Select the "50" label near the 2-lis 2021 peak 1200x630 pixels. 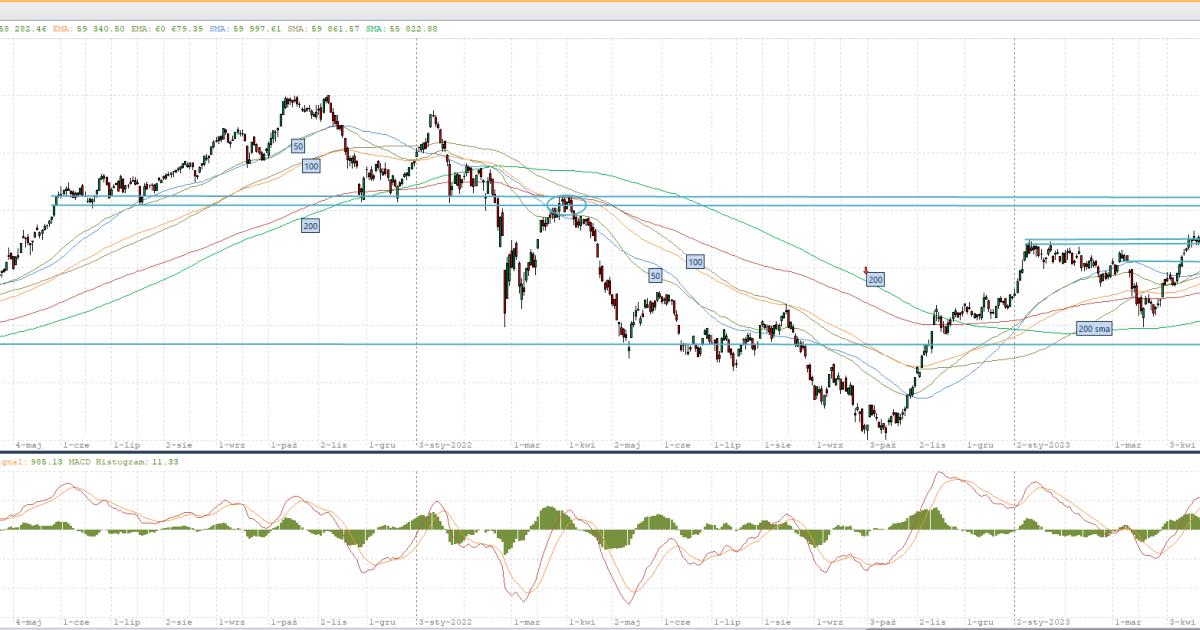point(298,146)
